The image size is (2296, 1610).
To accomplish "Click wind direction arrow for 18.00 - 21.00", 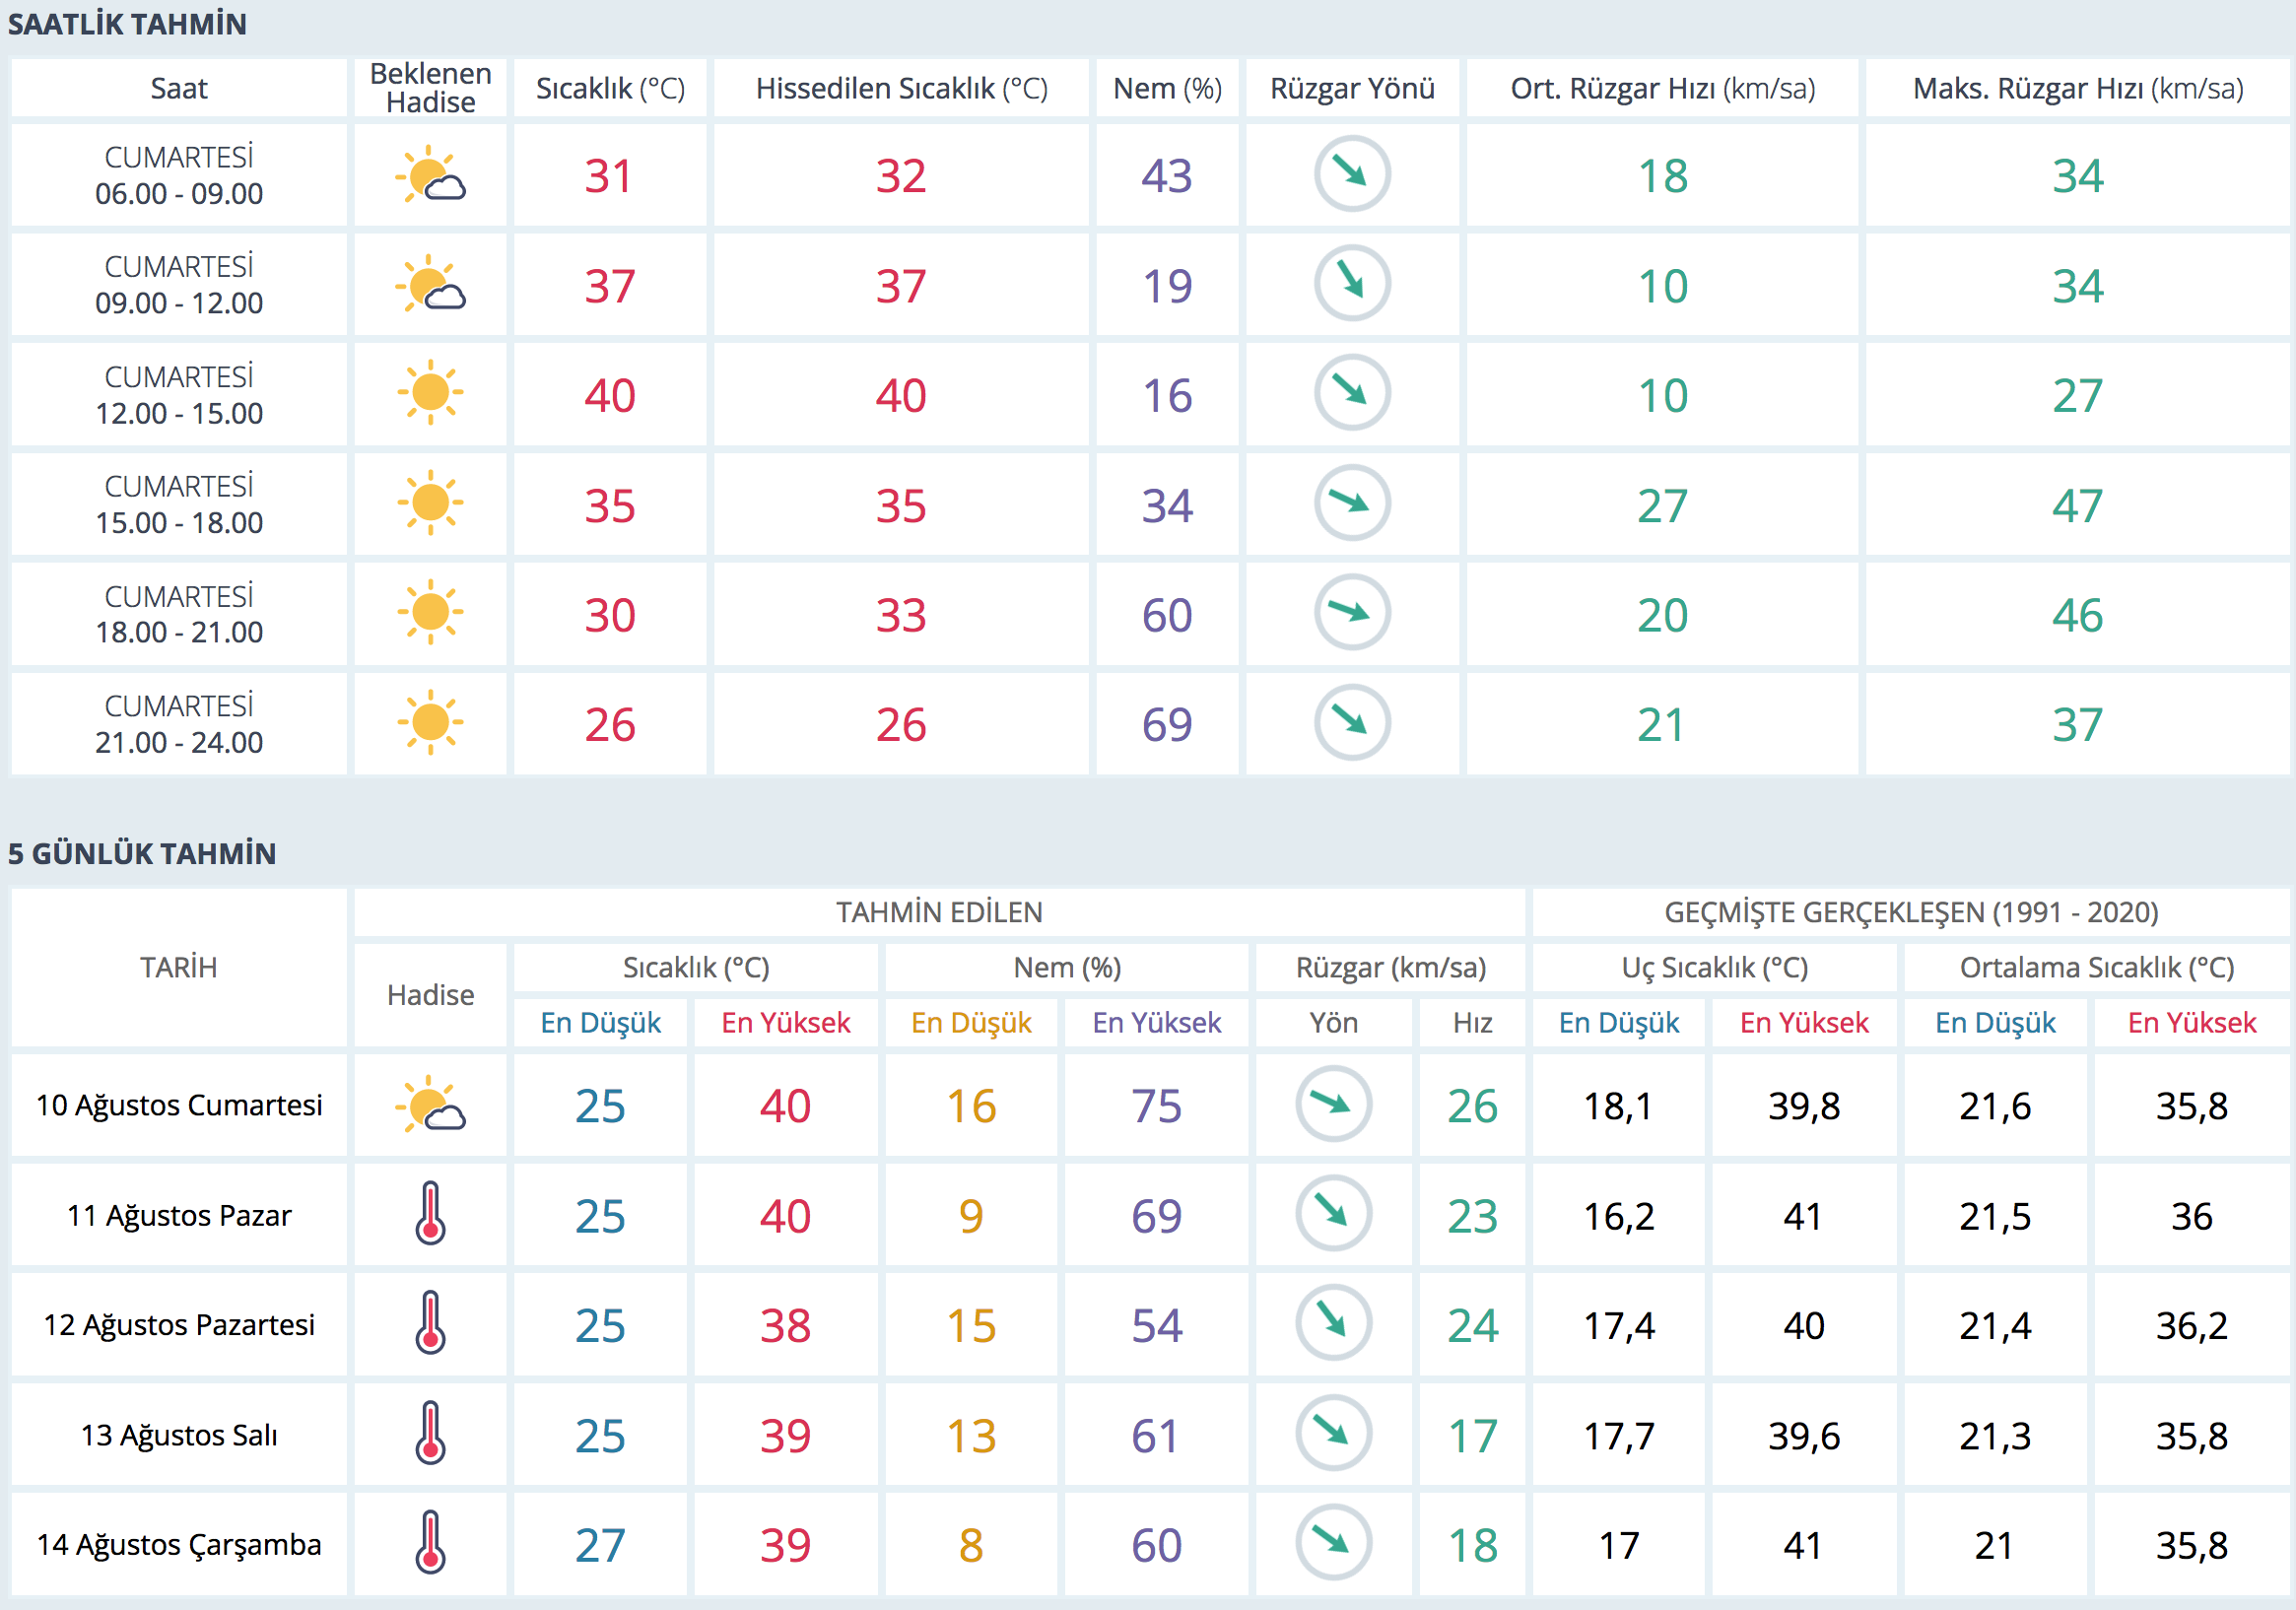I will pos(1352,613).
